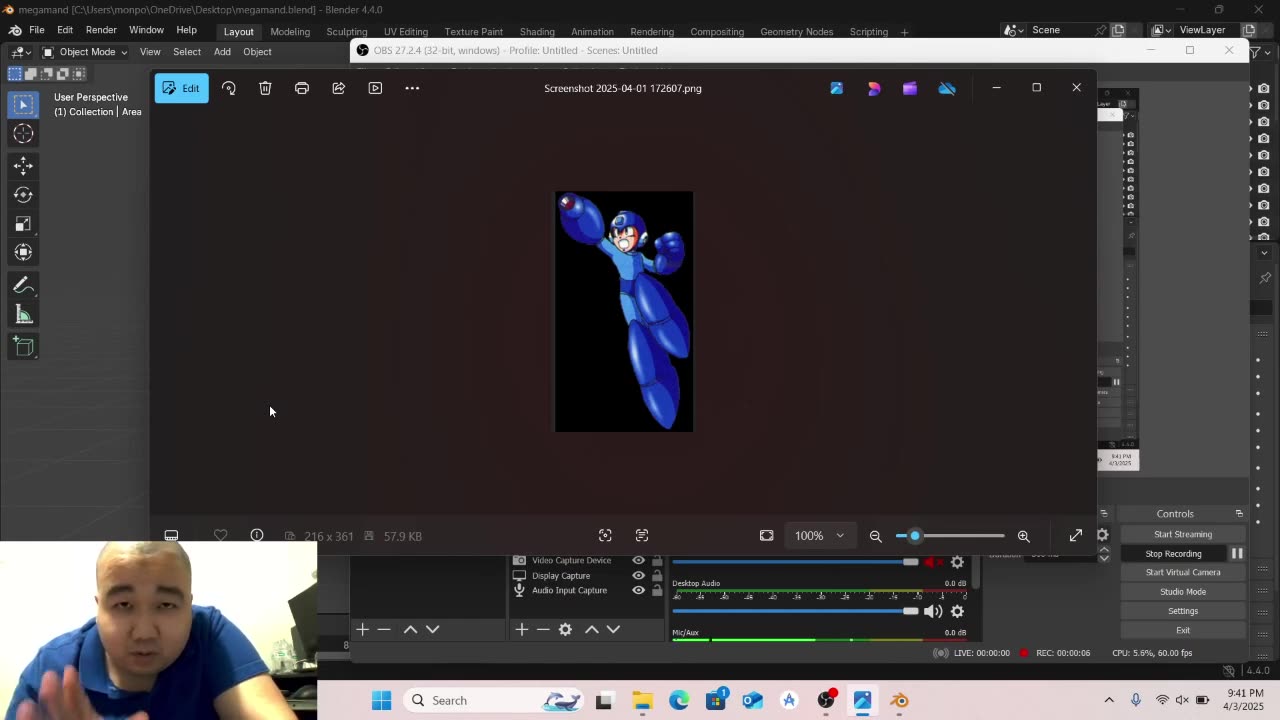Open source properties gear in OBS Sources
This screenshot has width=1280, height=720.
[565, 629]
